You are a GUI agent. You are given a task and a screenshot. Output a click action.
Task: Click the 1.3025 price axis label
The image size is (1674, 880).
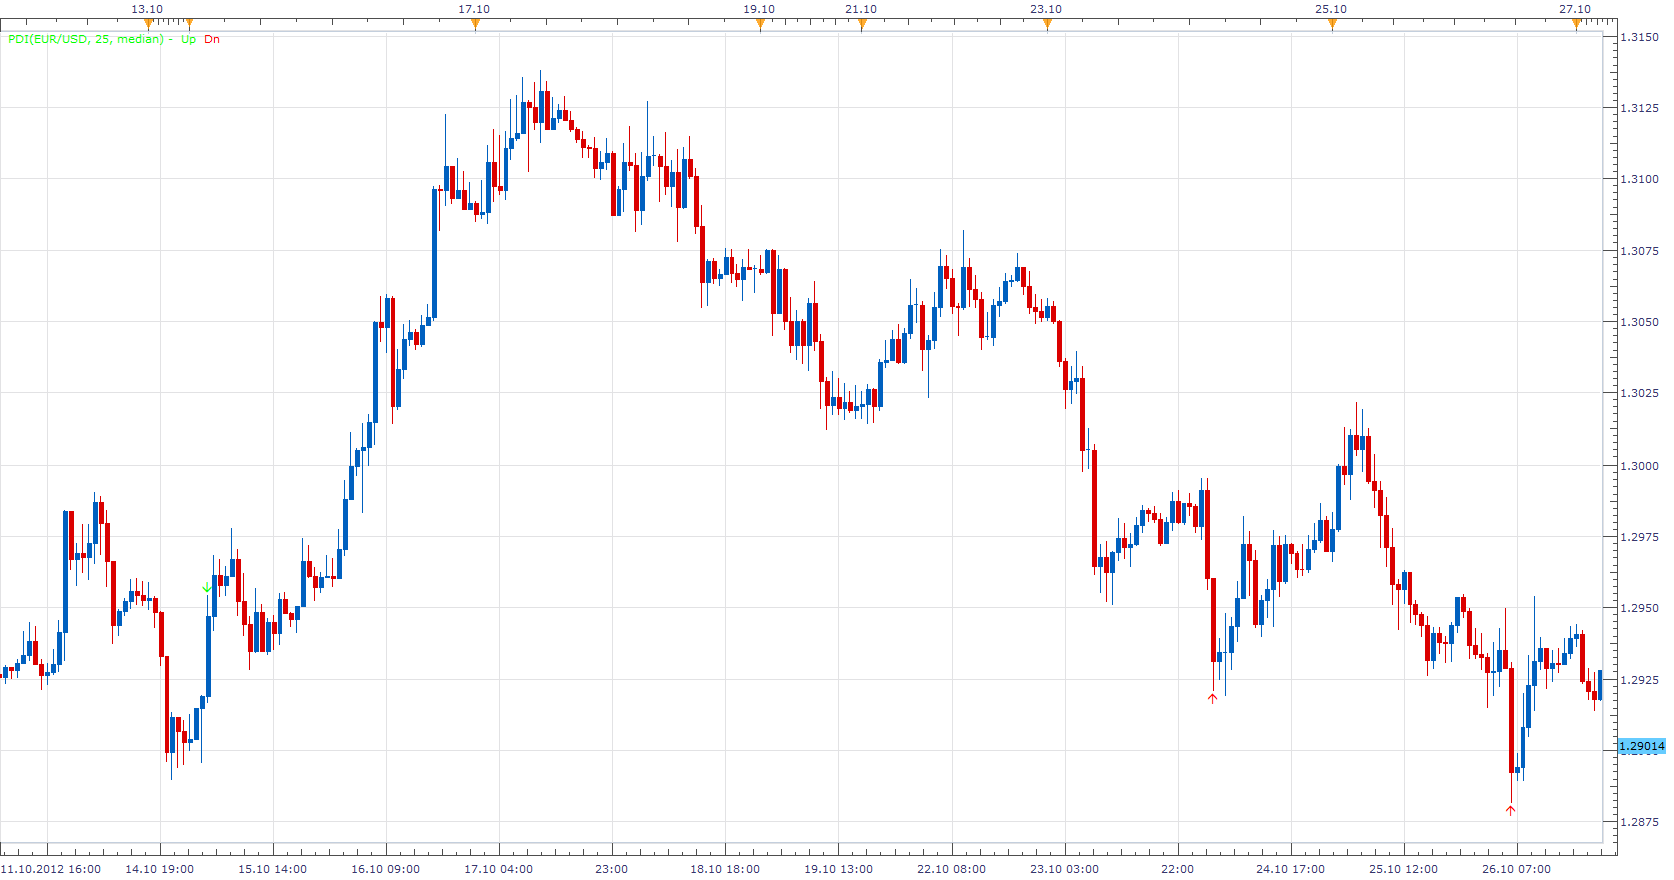pyautogui.click(x=1639, y=393)
